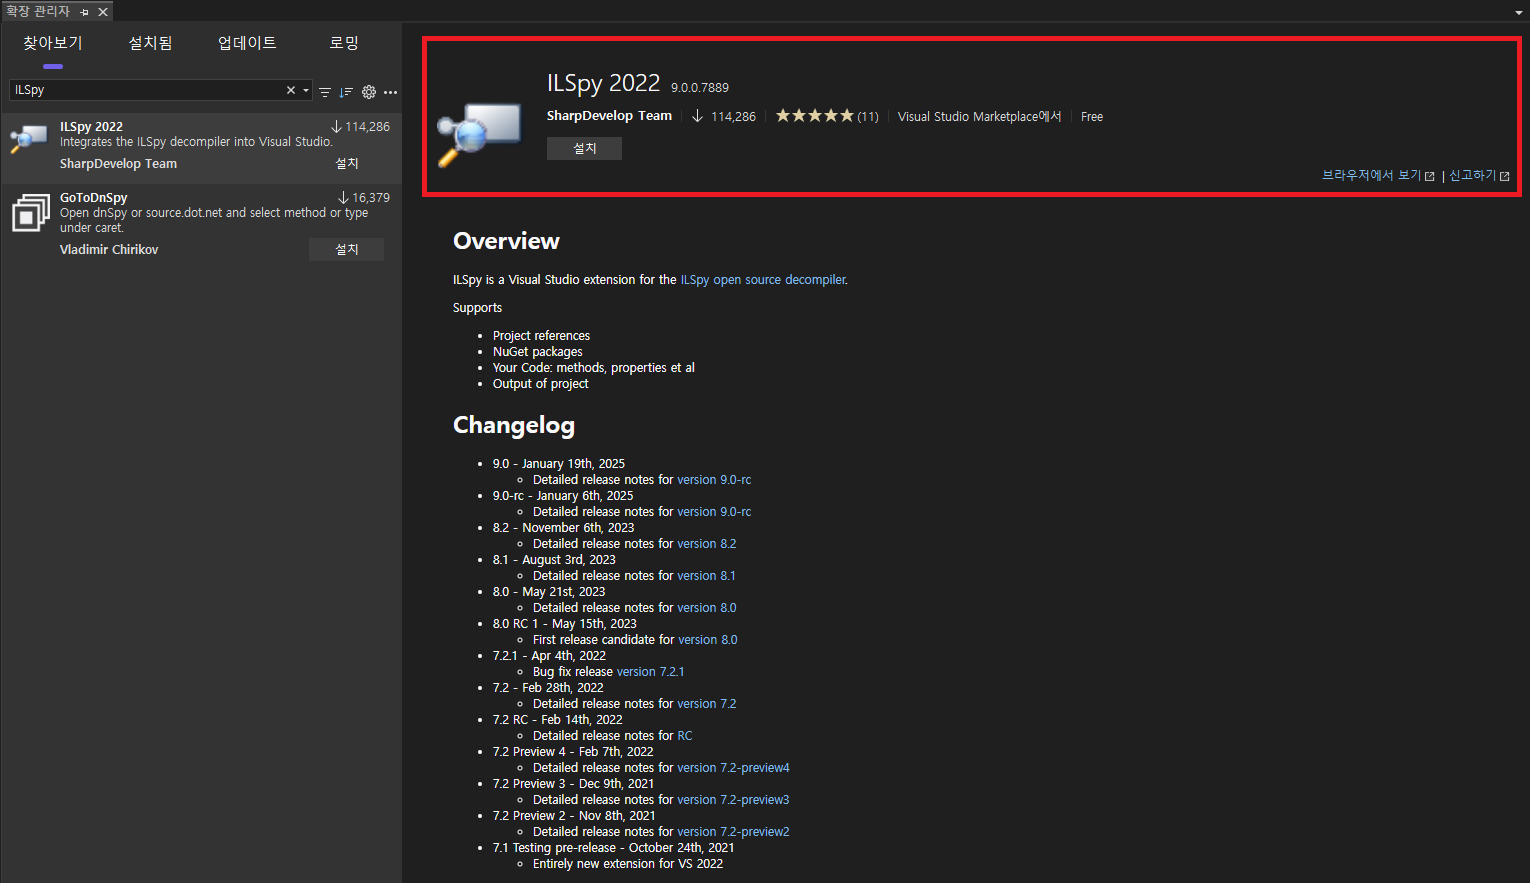Open the document window list dropdown arrow
Image resolution: width=1530 pixels, height=883 pixels.
pyautogui.click(x=1519, y=12)
